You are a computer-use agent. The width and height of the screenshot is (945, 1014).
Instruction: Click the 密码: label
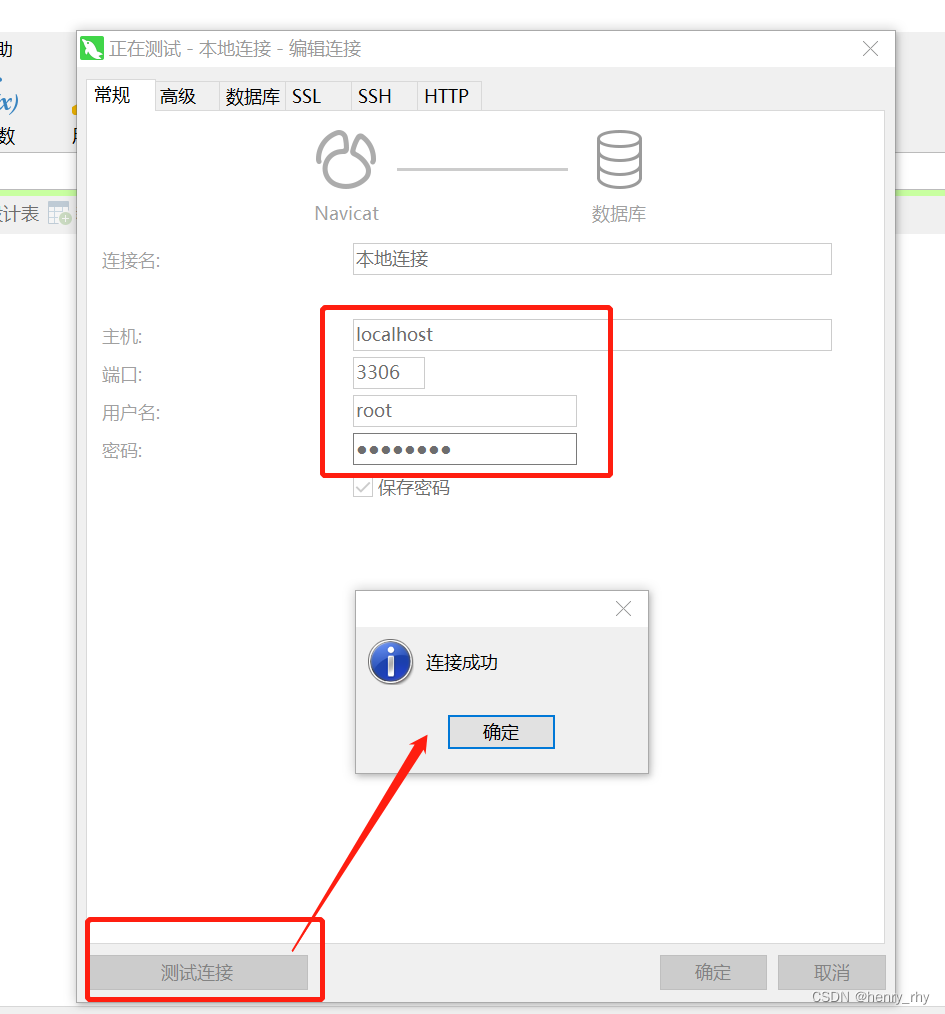(122, 451)
